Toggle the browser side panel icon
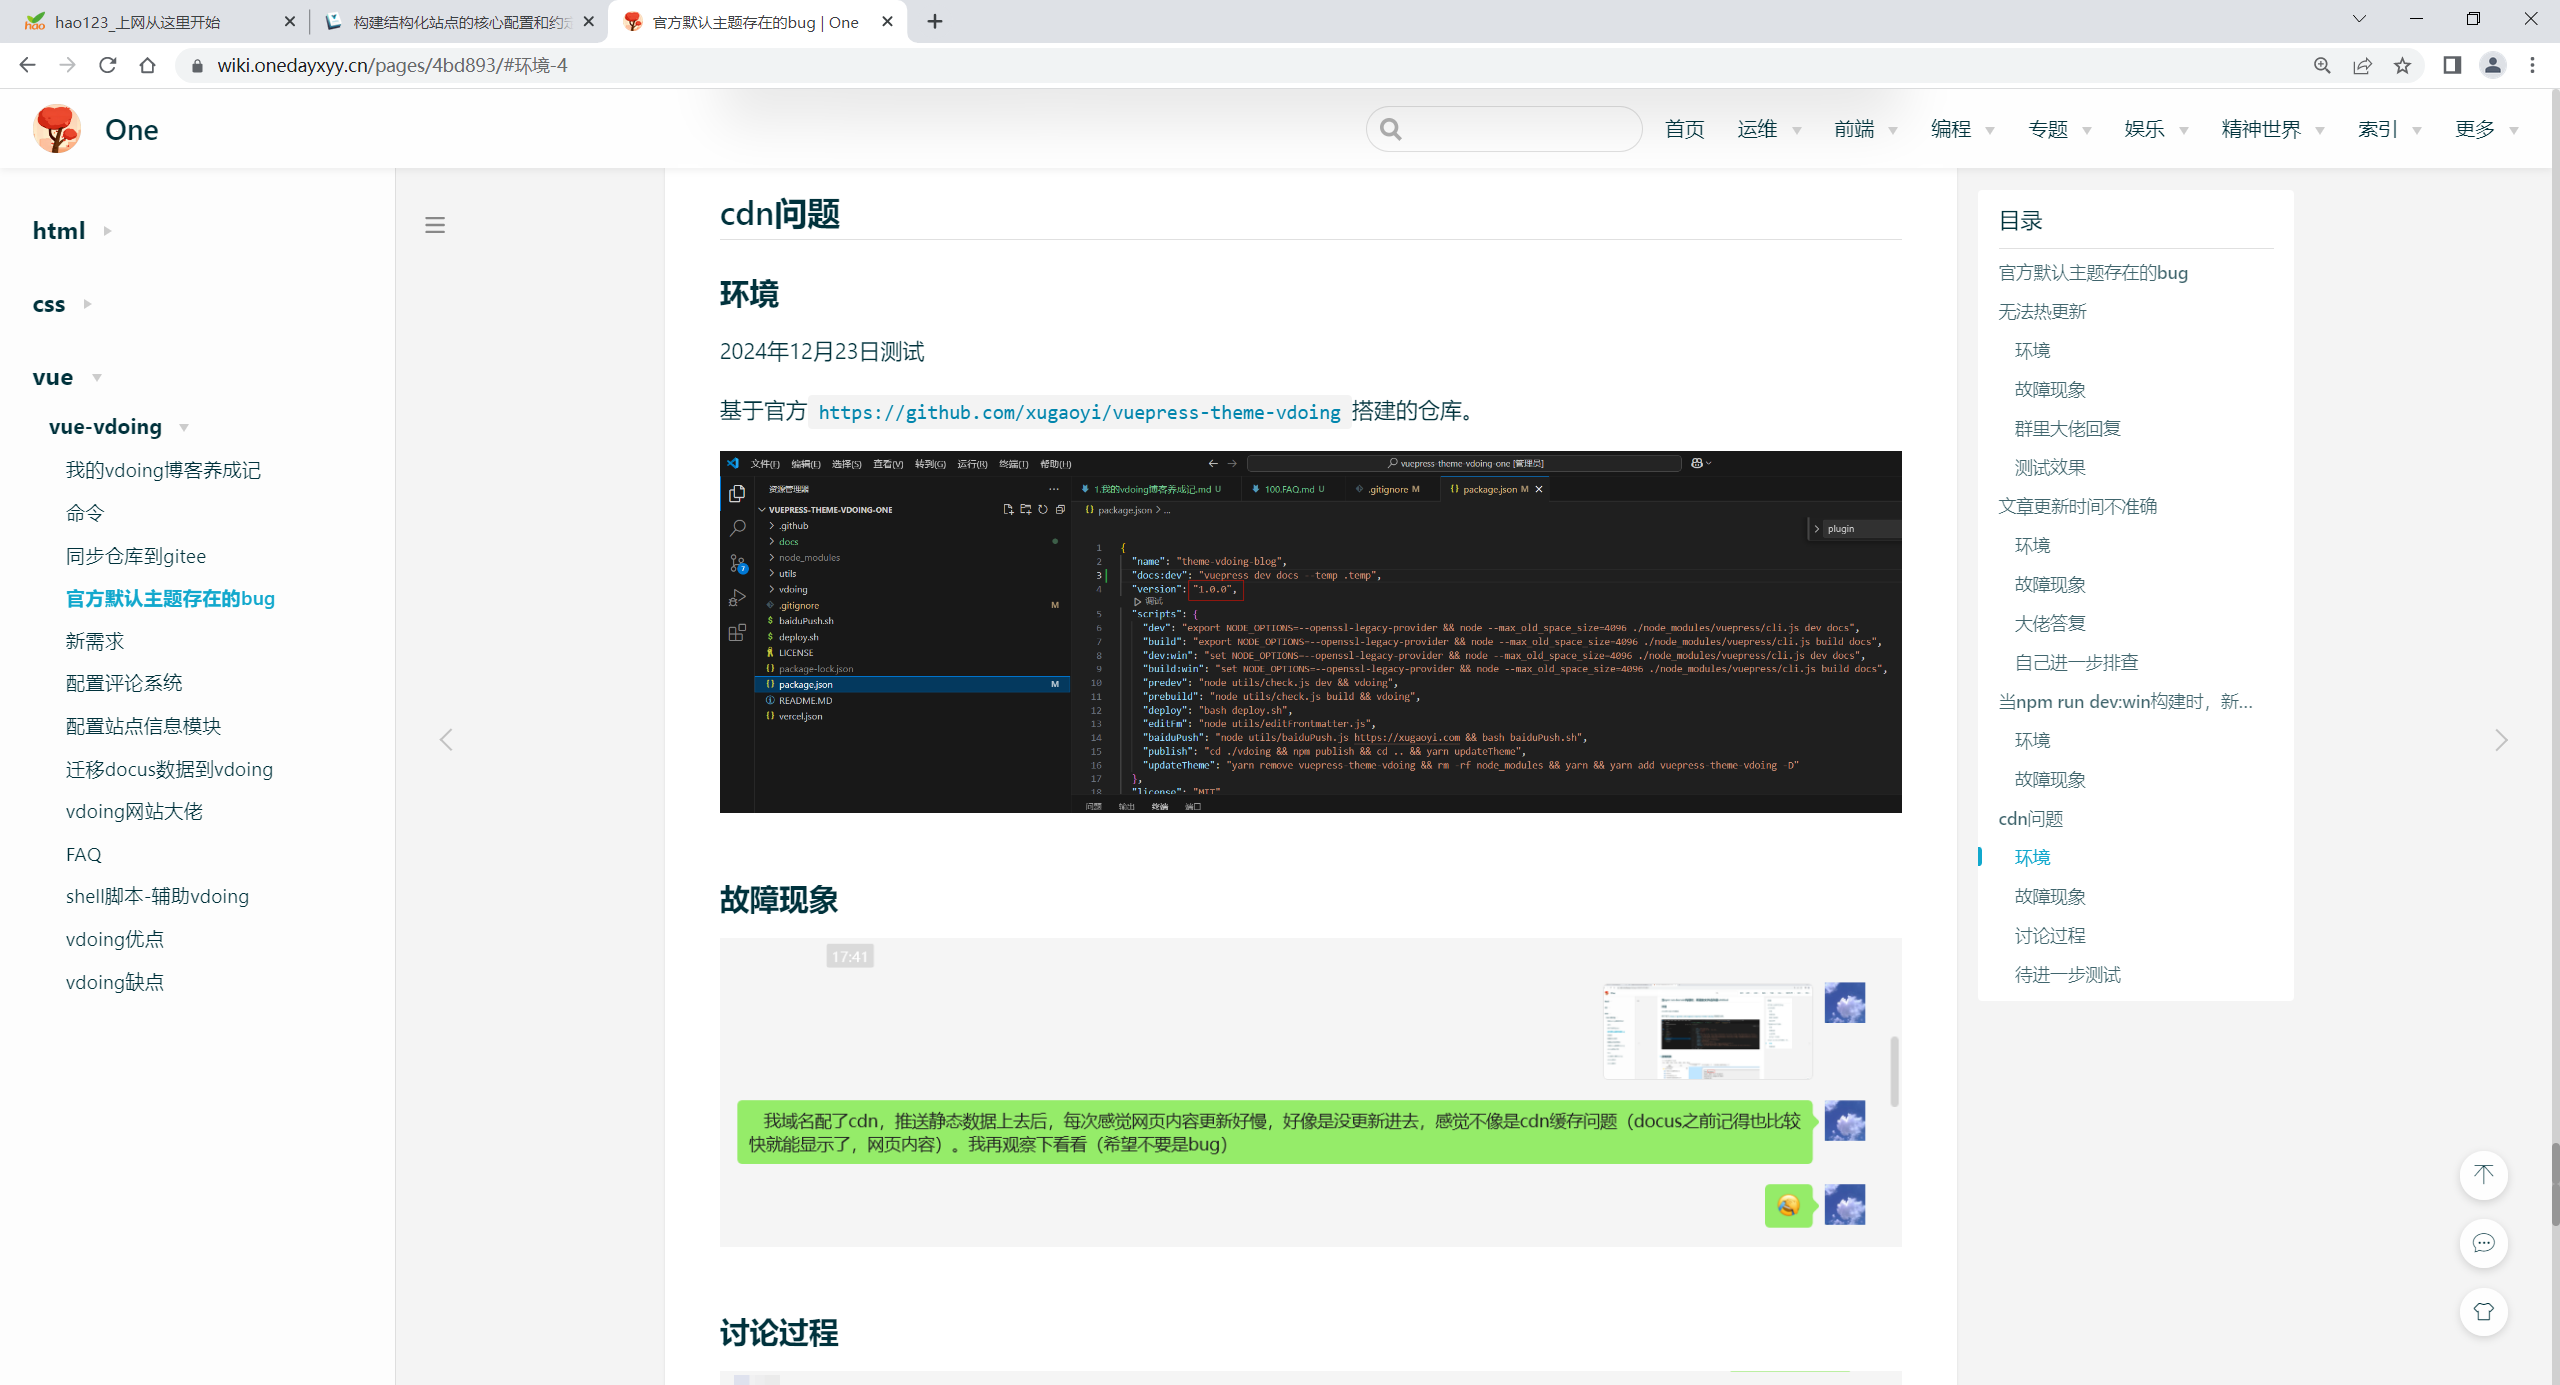 pyautogui.click(x=2452, y=65)
